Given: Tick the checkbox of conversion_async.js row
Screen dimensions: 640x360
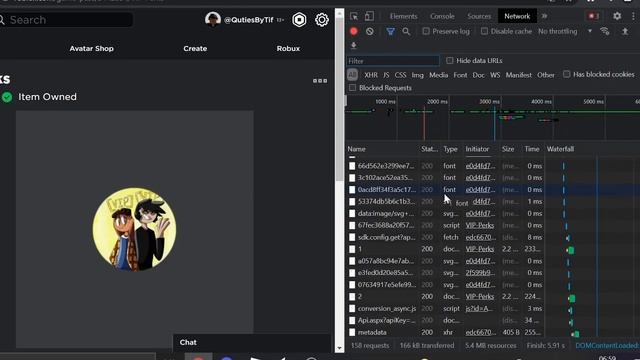Looking at the screenshot, I should (x=352, y=309).
